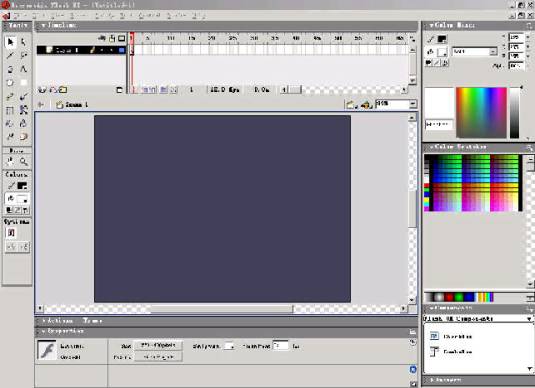This screenshot has width=535, height=388.
Task: Collapse the Color Swatches panel header
Action: [x=458, y=147]
